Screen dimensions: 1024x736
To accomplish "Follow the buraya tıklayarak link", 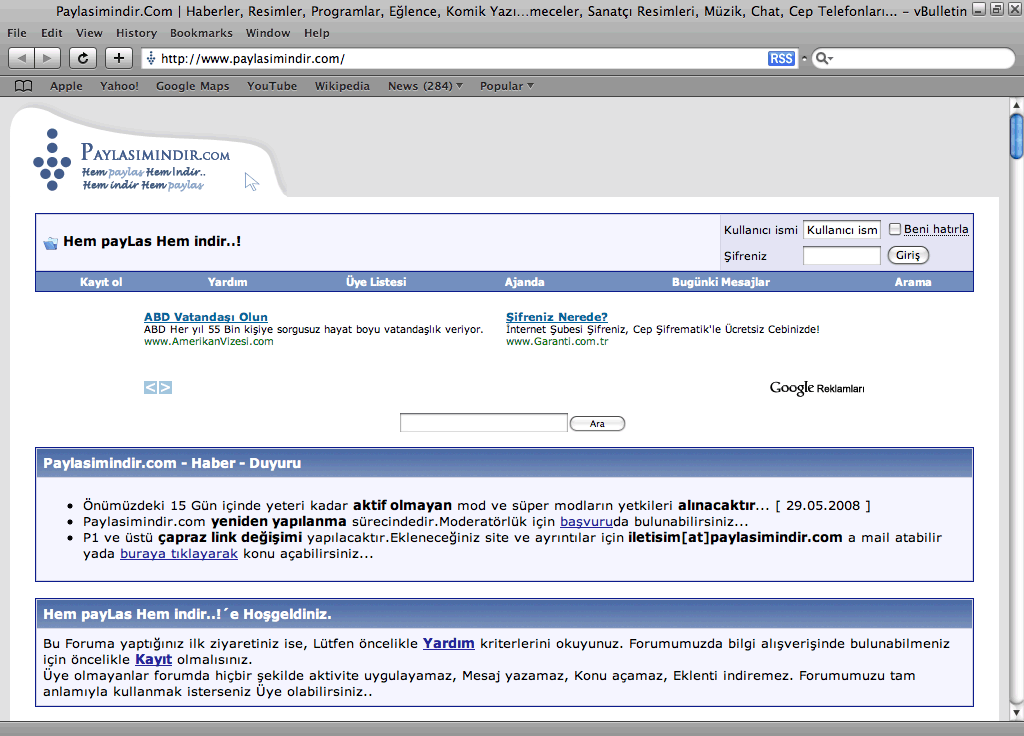I will [x=179, y=554].
